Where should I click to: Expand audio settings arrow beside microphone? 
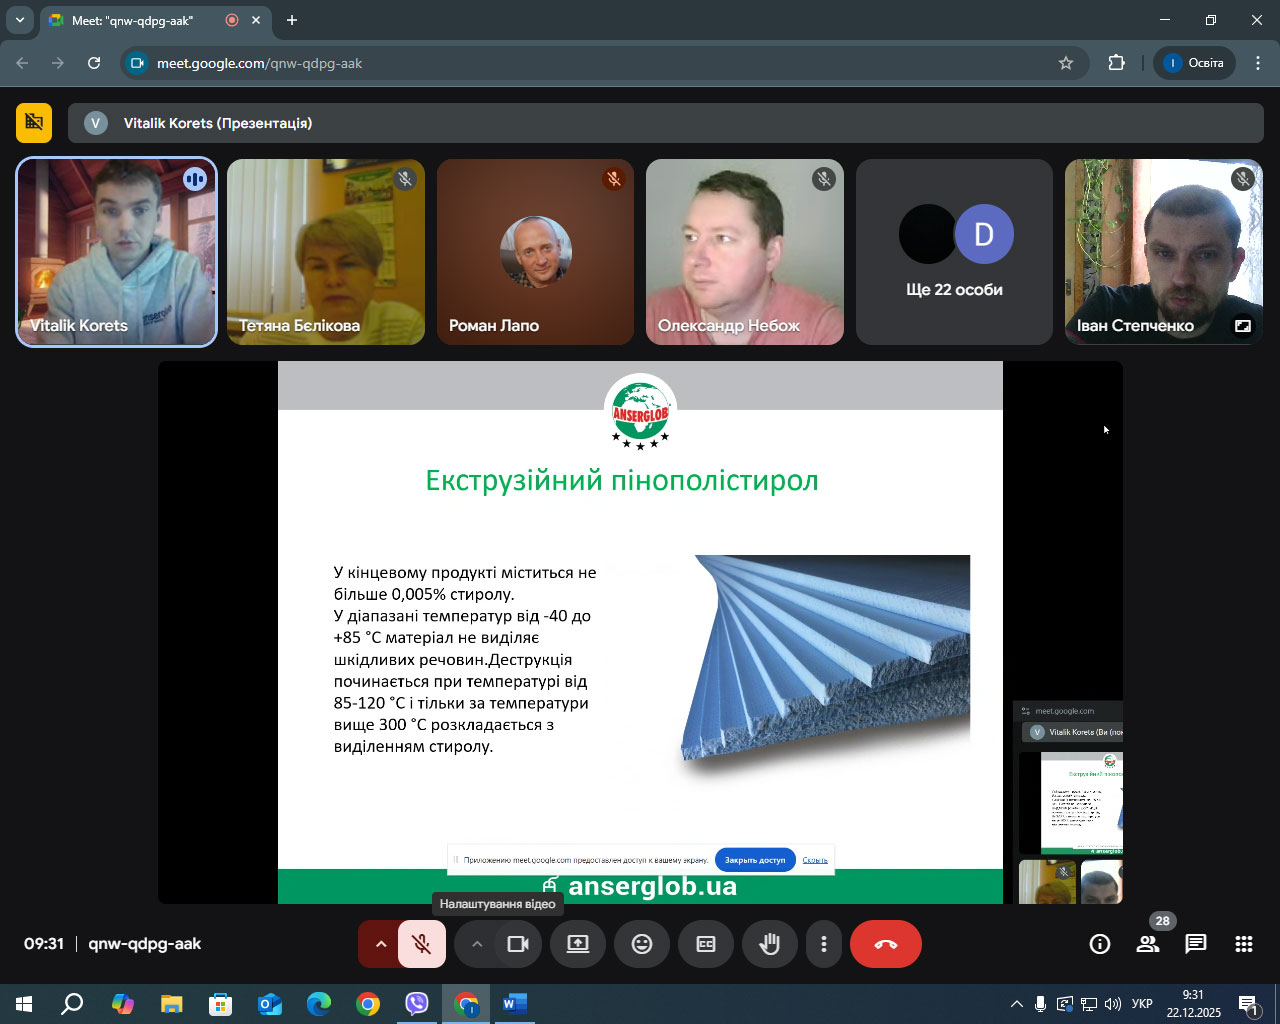pos(380,944)
